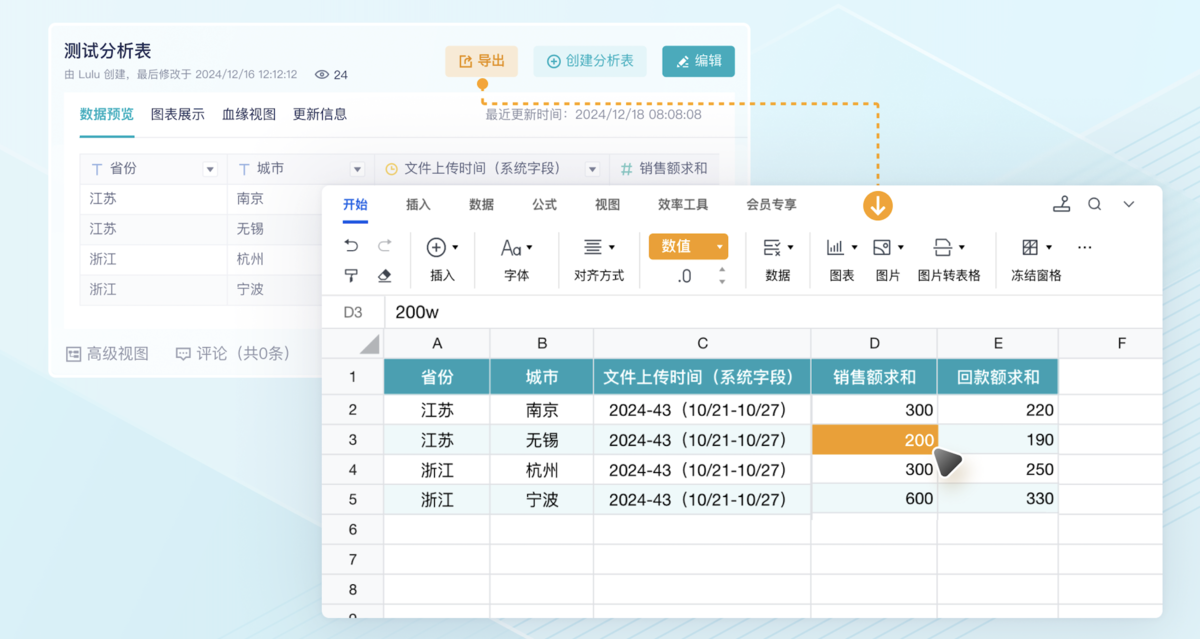This screenshot has width=1200, height=639.
Task: Open the 血缘视图 tab
Action: 247,114
